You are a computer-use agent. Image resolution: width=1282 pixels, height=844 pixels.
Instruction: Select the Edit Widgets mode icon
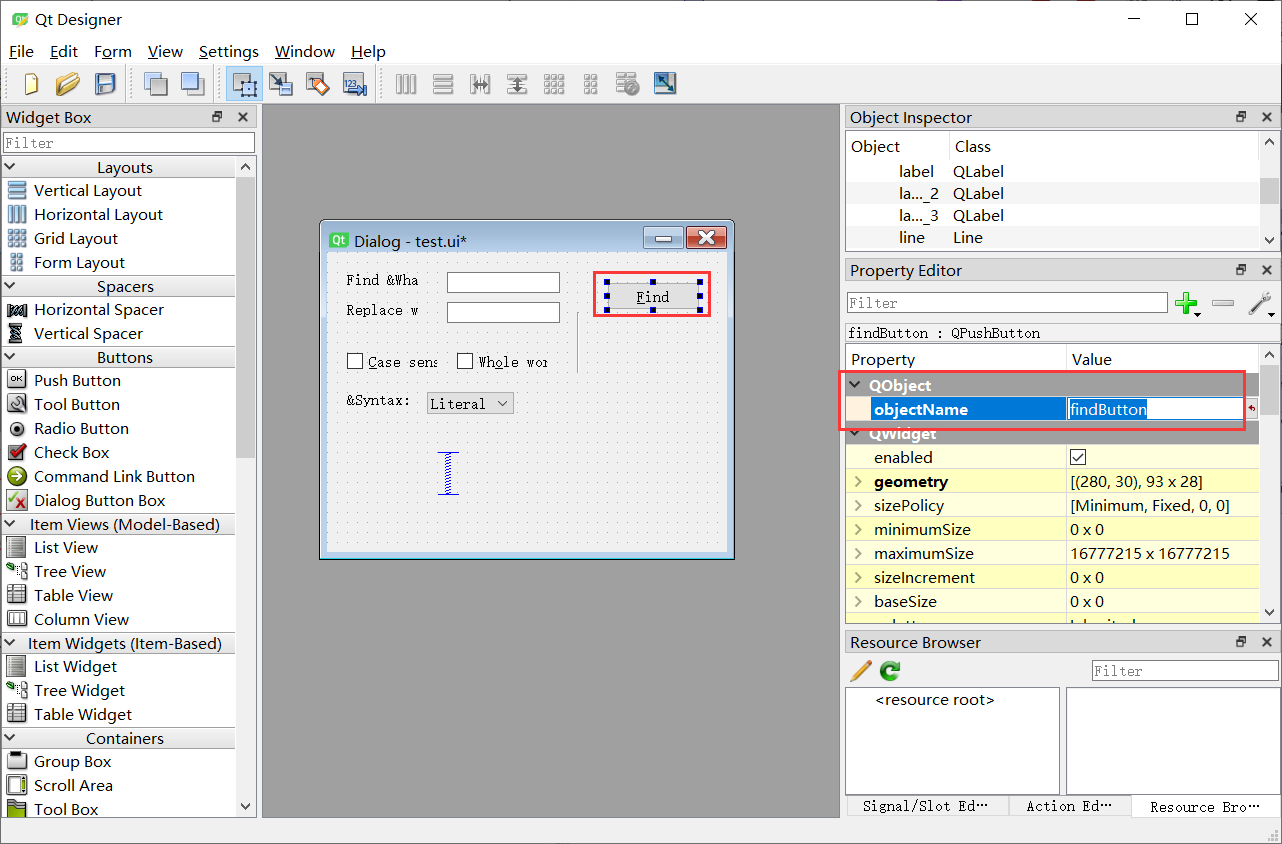coord(244,84)
